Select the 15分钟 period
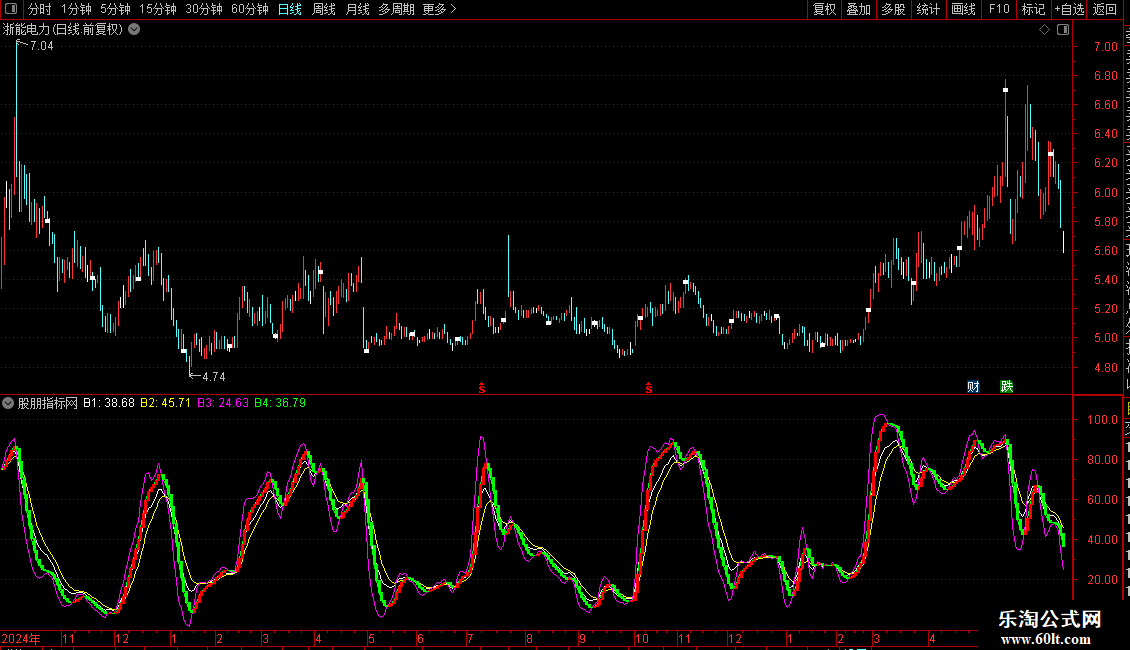1130x650 pixels. (x=158, y=9)
